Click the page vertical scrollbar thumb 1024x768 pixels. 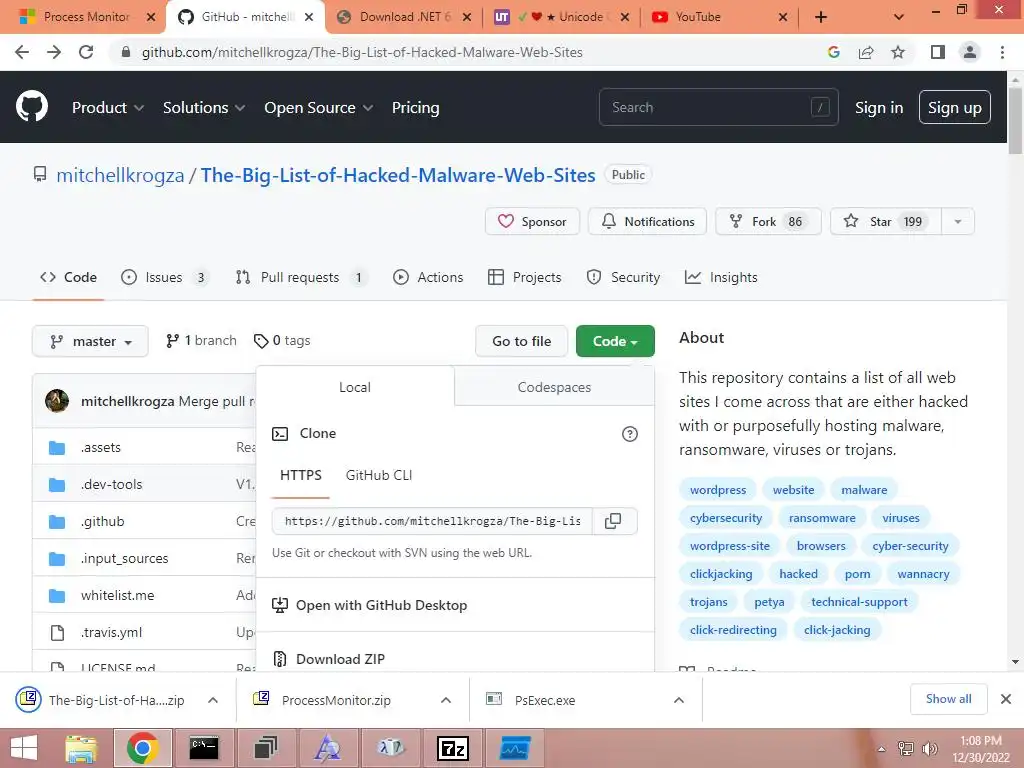point(1015,121)
